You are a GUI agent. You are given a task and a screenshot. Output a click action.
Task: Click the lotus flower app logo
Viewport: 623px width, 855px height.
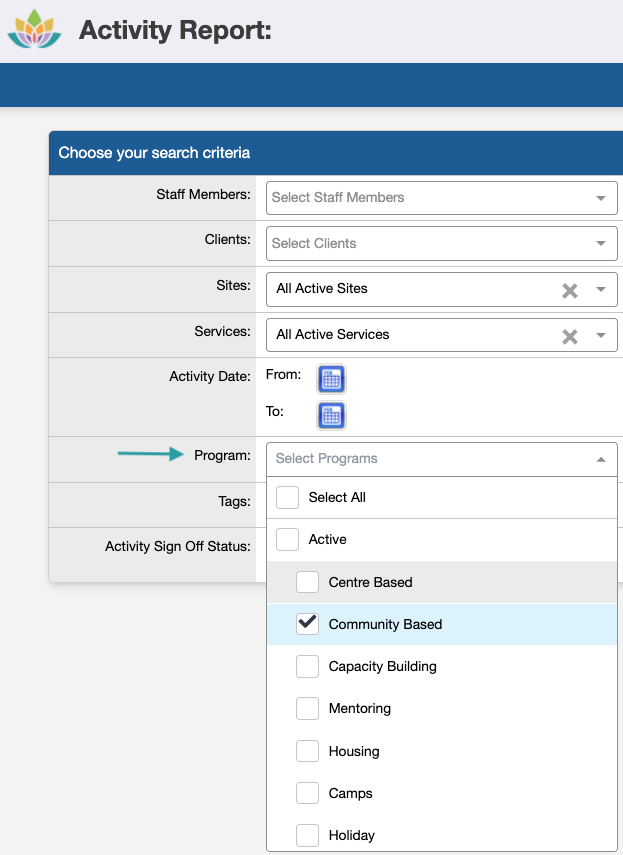click(x=34, y=29)
